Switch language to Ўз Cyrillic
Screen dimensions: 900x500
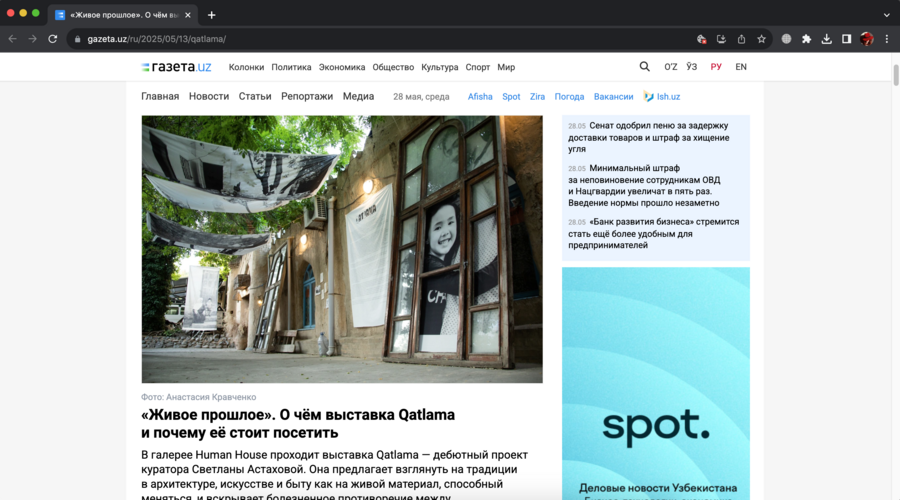coord(692,67)
